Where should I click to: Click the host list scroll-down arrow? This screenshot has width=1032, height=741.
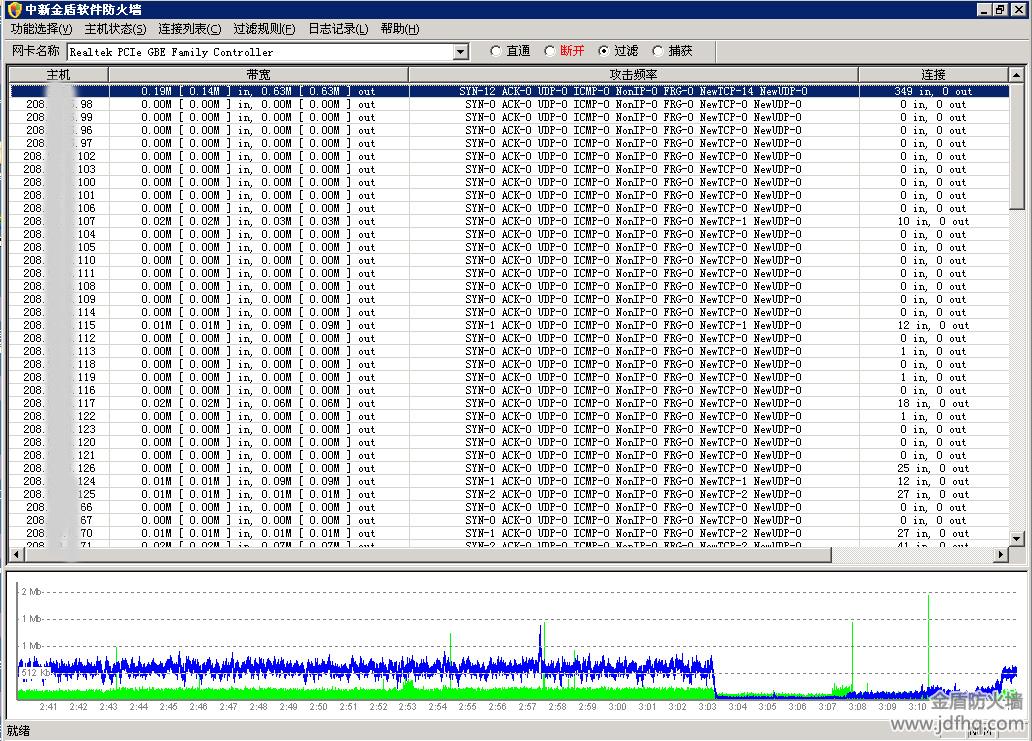1017,539
